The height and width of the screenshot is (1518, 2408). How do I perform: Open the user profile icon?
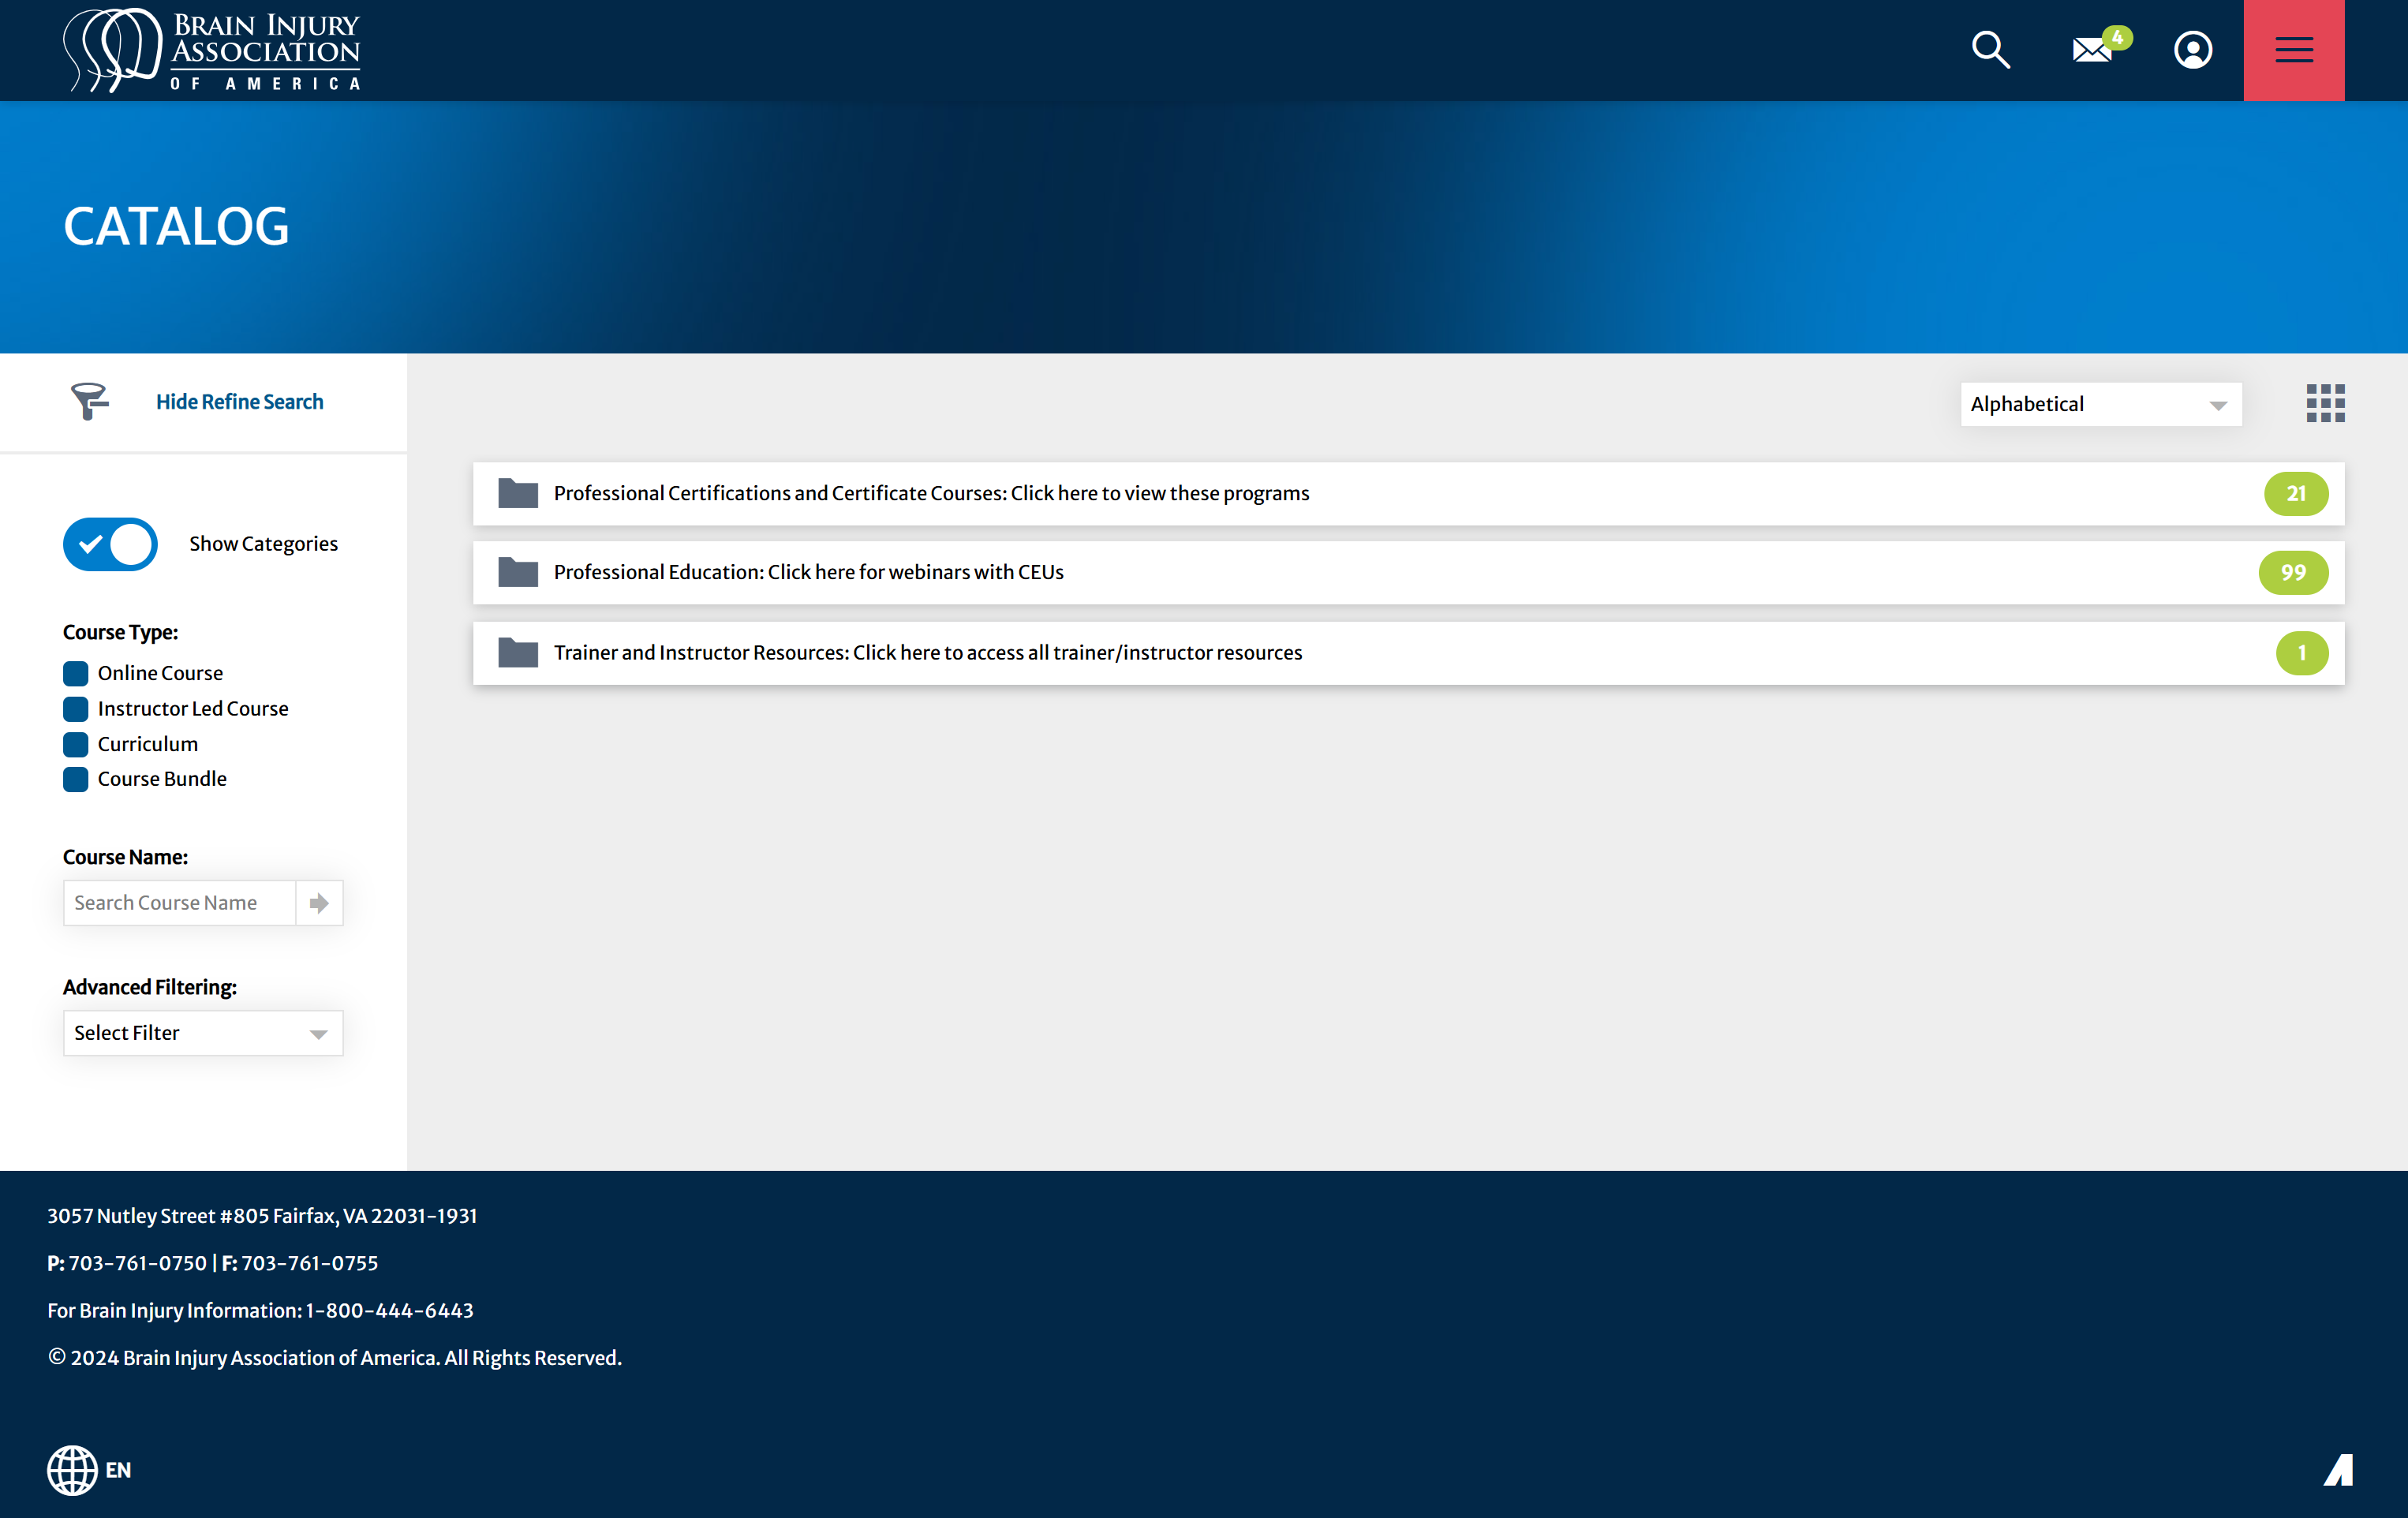[2193, 50]
